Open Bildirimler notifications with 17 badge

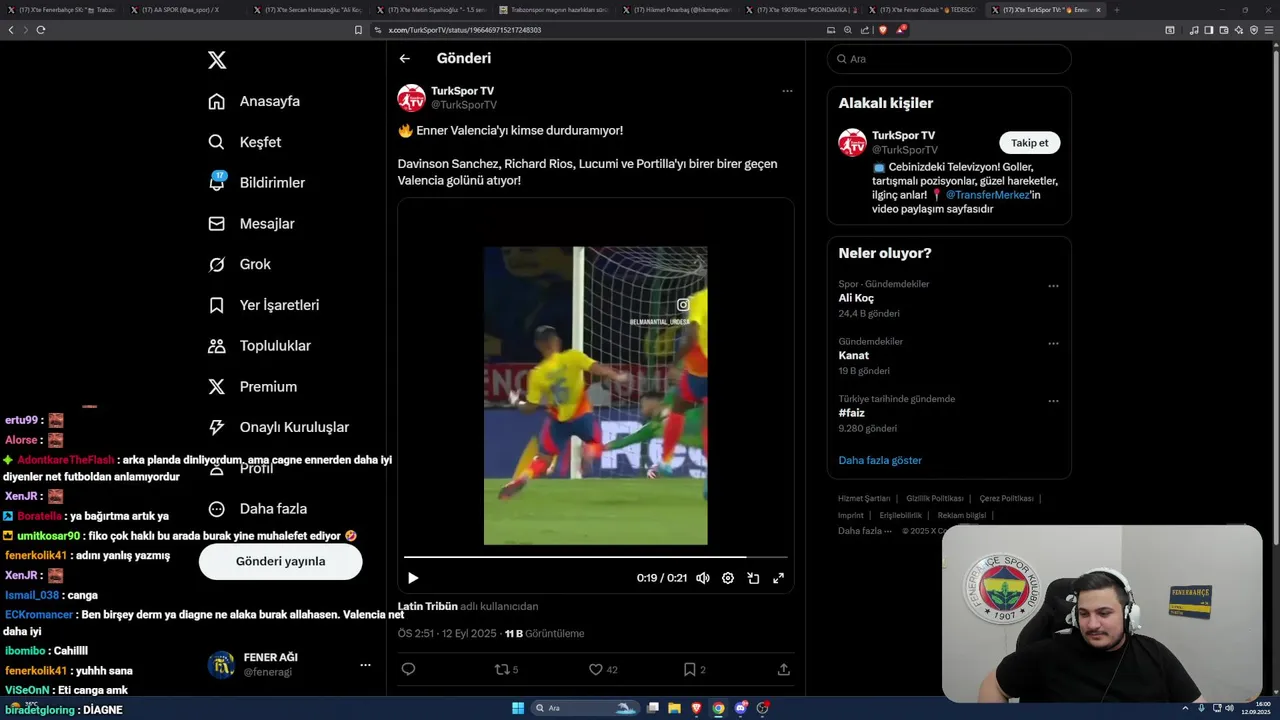coord(256,183)
